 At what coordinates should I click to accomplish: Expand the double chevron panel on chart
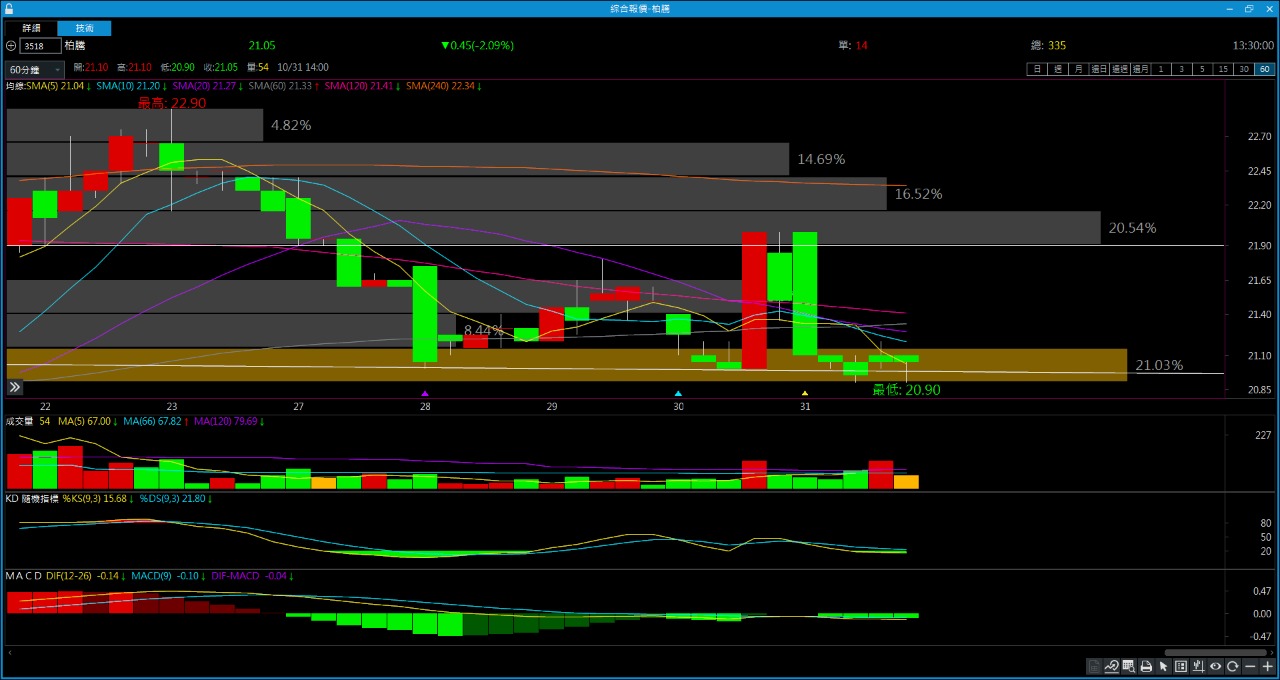coord(15,387)
